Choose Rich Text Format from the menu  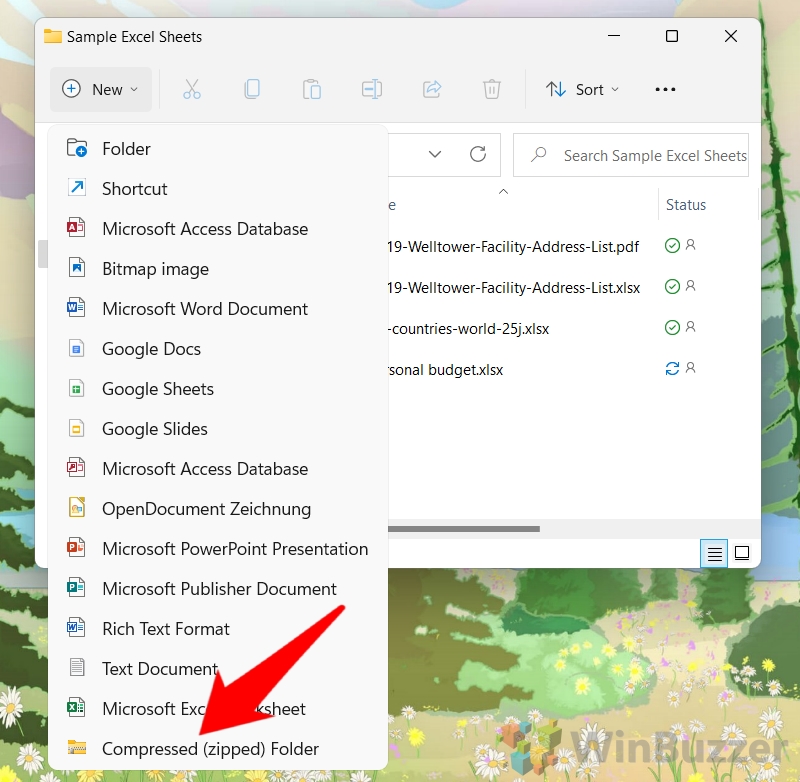point(218,629)
